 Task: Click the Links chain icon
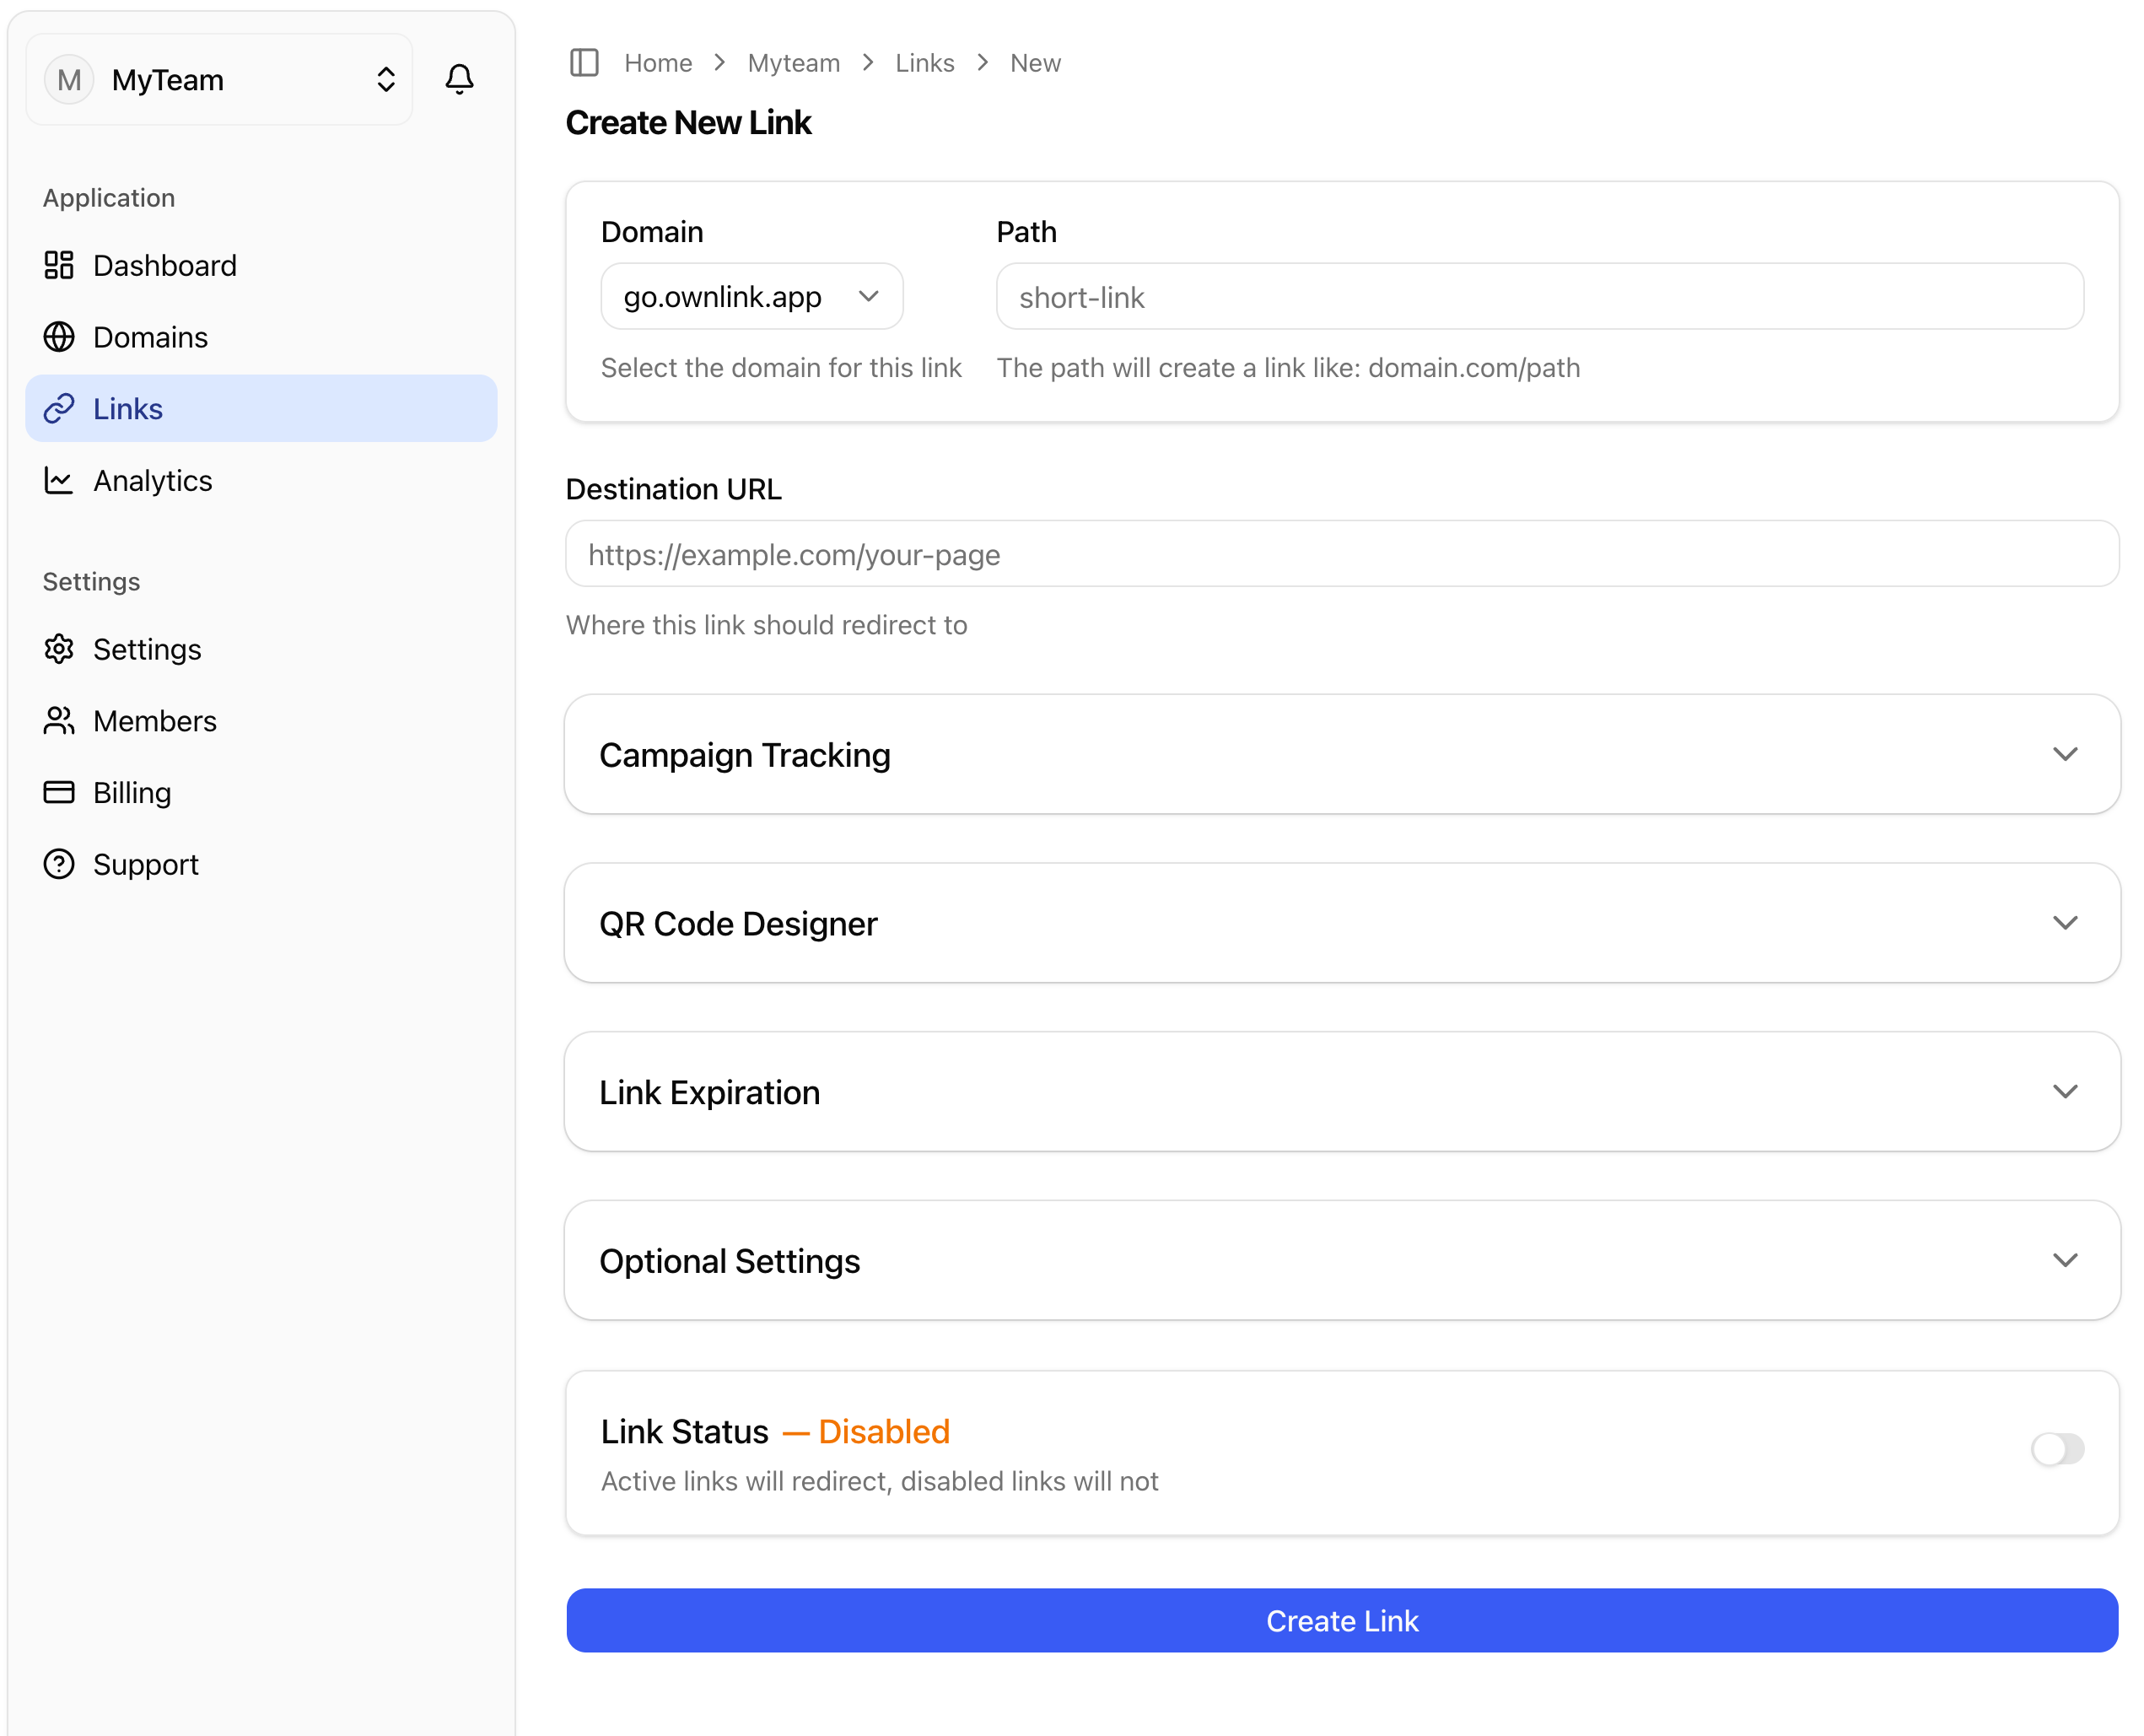[59, 408]
